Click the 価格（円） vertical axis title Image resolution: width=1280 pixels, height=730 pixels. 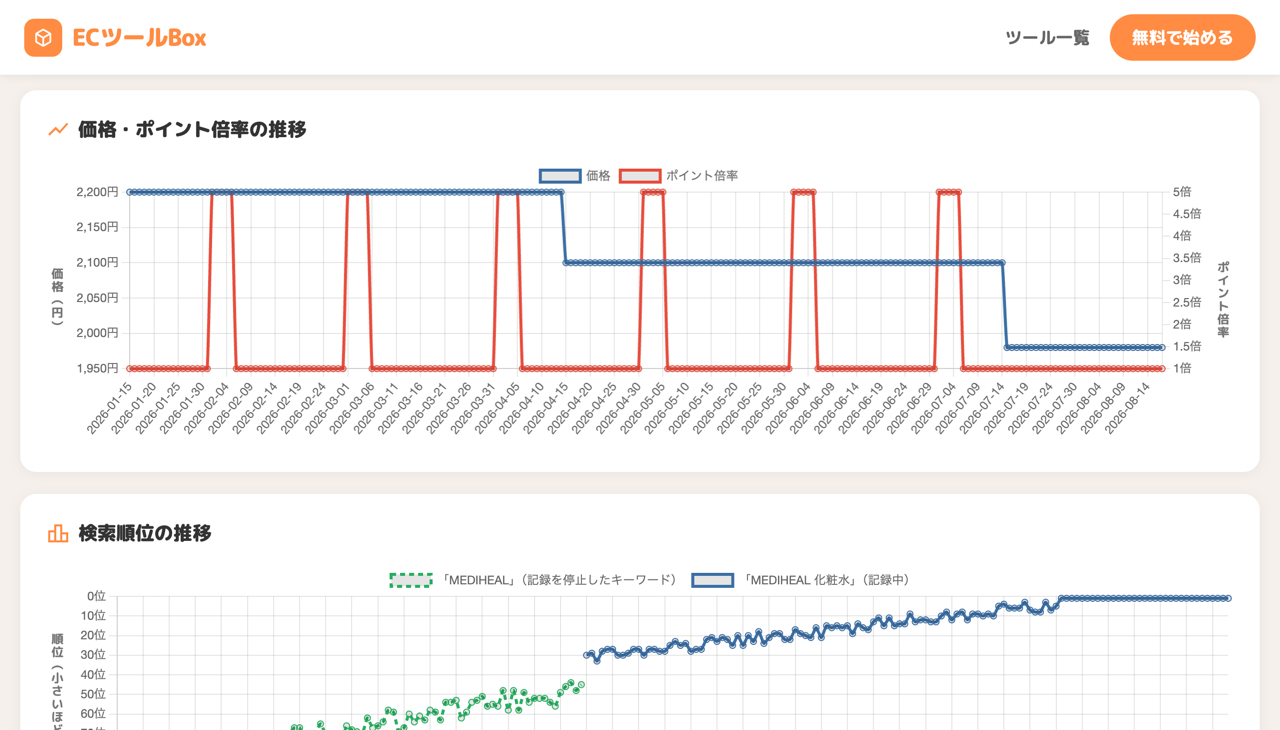[x=57, y=296]
